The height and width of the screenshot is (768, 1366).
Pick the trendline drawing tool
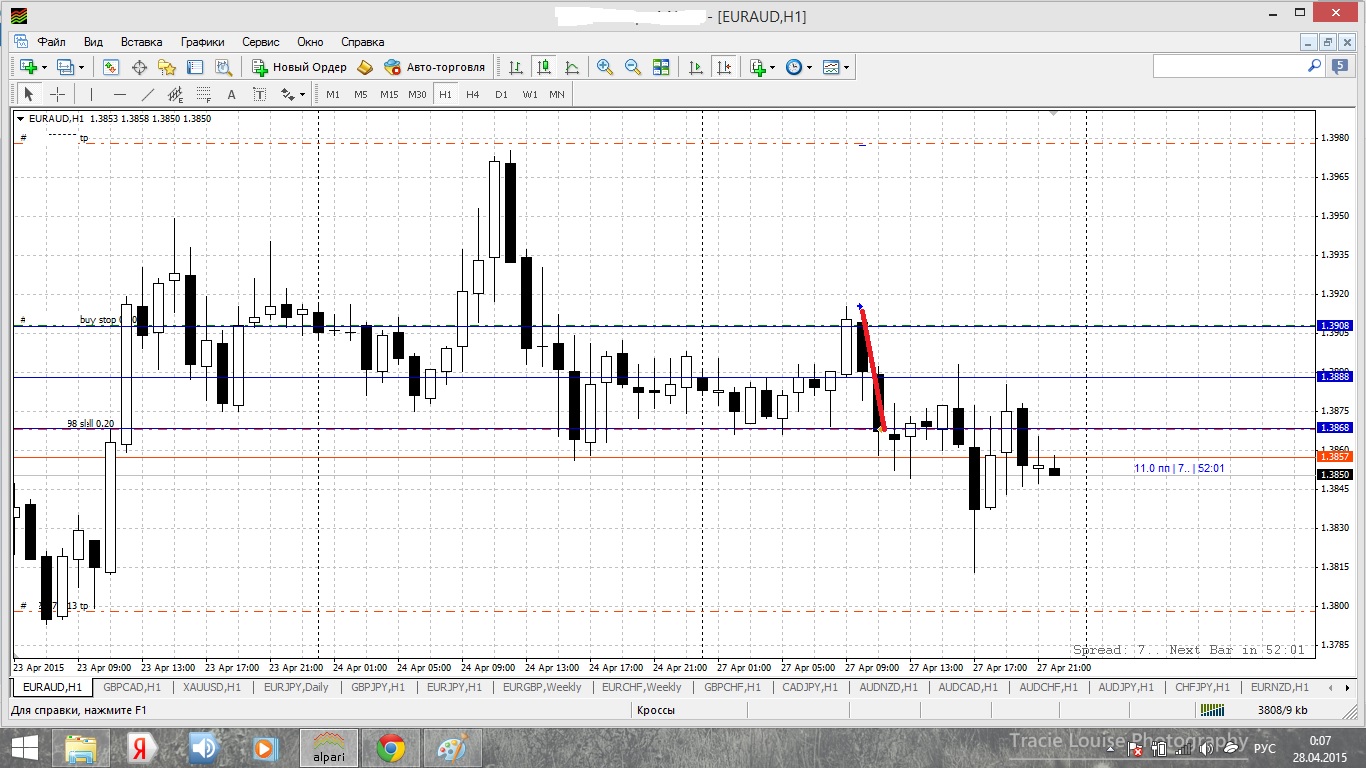tap(148, 94)
